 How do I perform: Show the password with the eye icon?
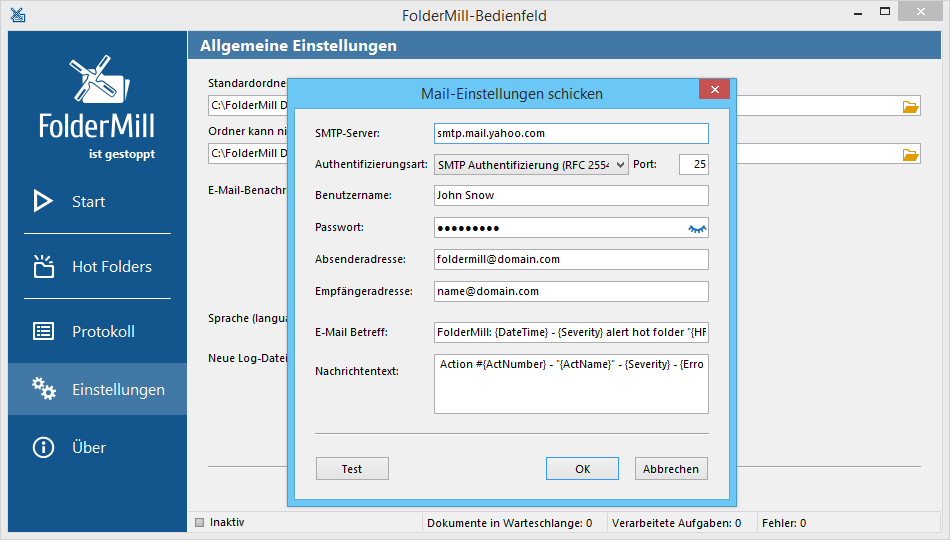coord(697,228)
